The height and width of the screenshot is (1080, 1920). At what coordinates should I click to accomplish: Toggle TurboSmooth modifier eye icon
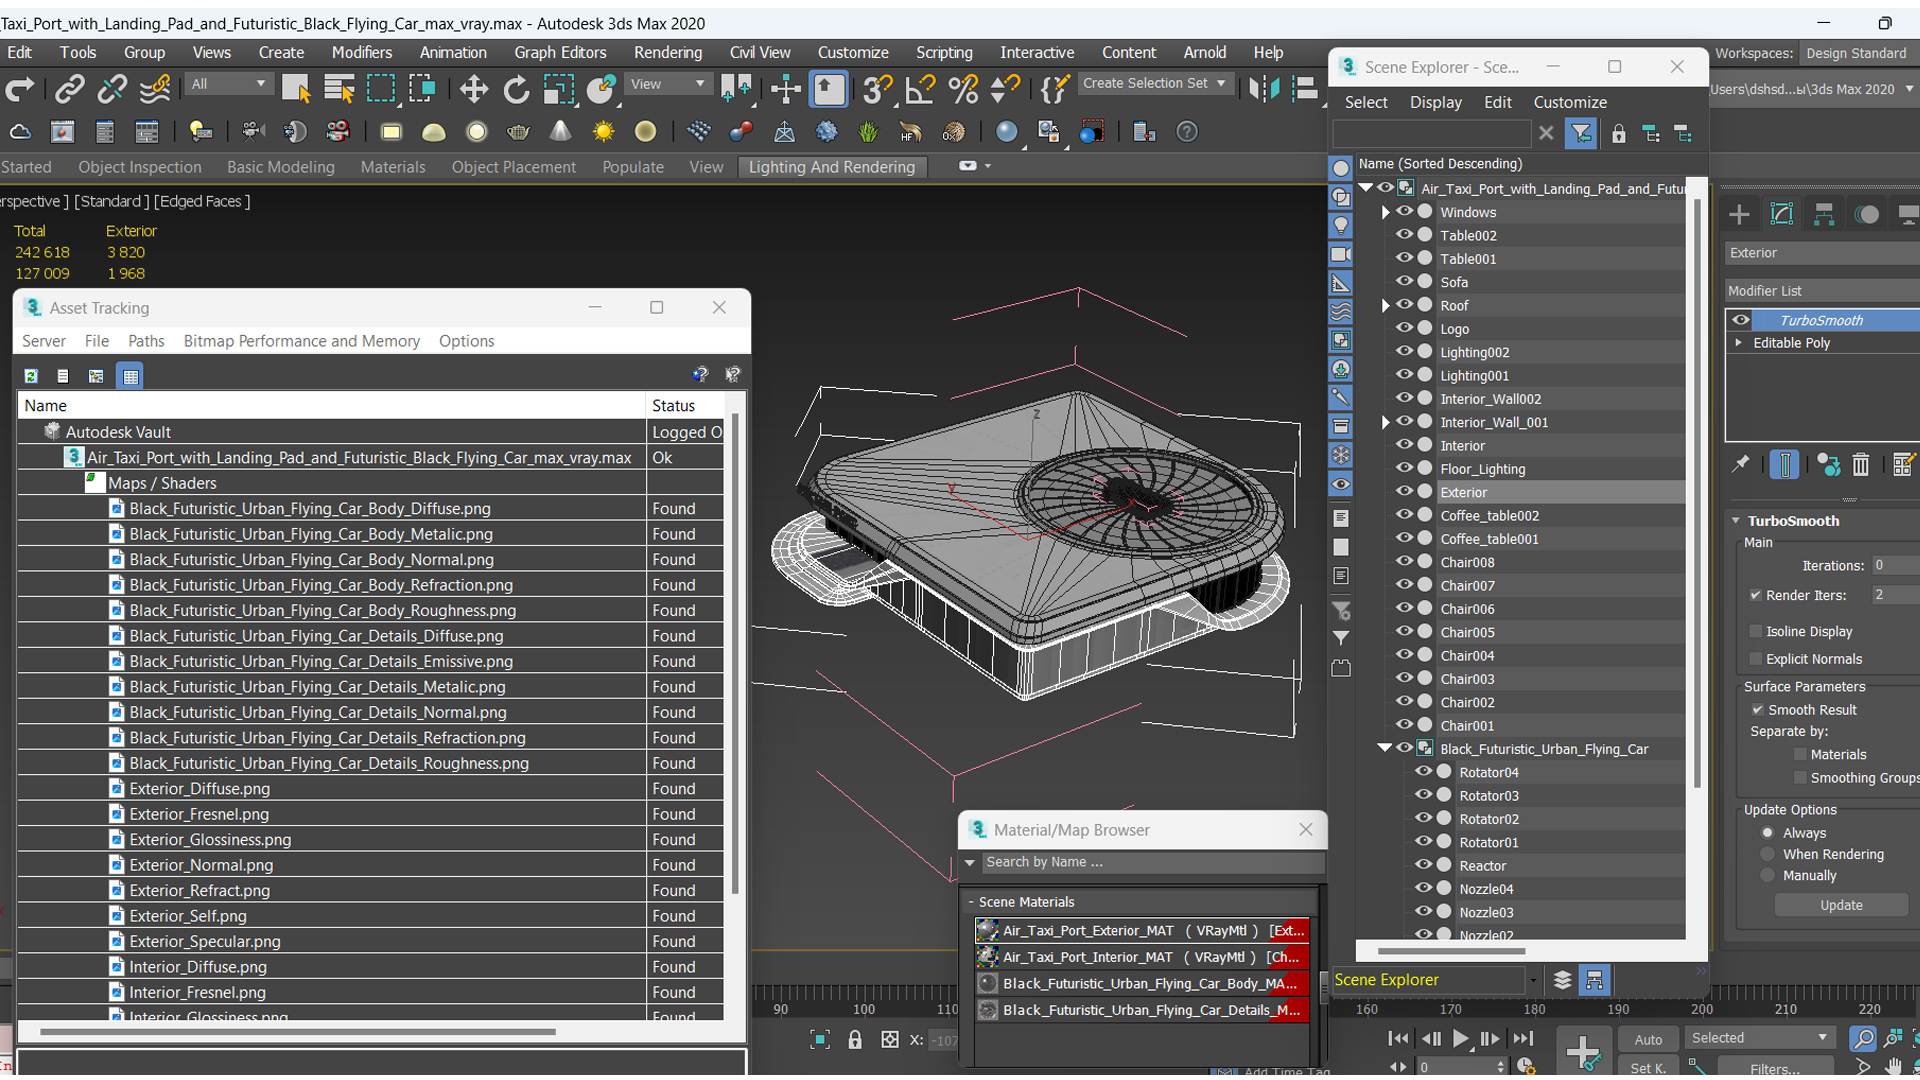pyautogui.click(x=1741, y=320)
